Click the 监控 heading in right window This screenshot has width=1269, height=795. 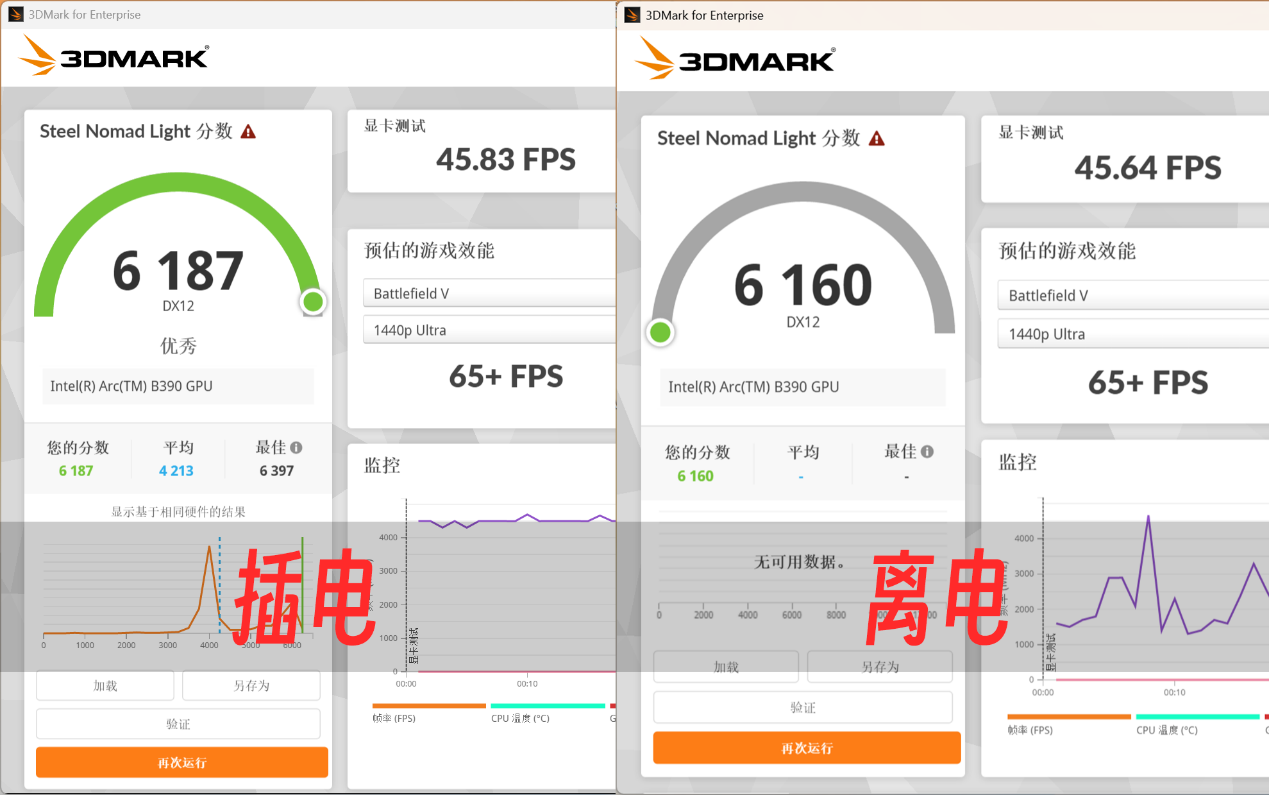1018,462
